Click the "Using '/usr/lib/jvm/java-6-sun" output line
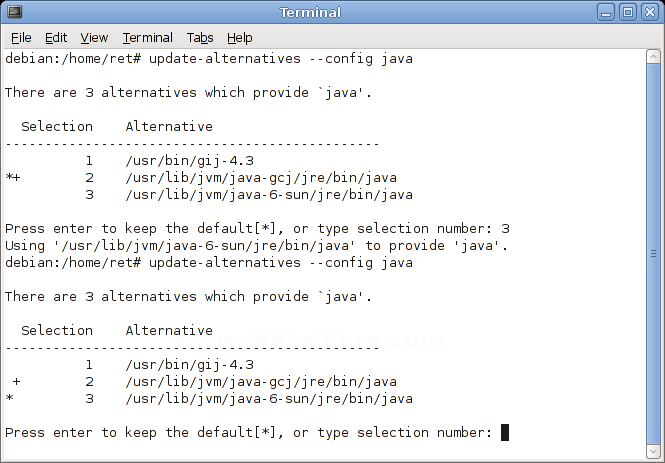This screenshot has height=463, width=665. point(257,245)
